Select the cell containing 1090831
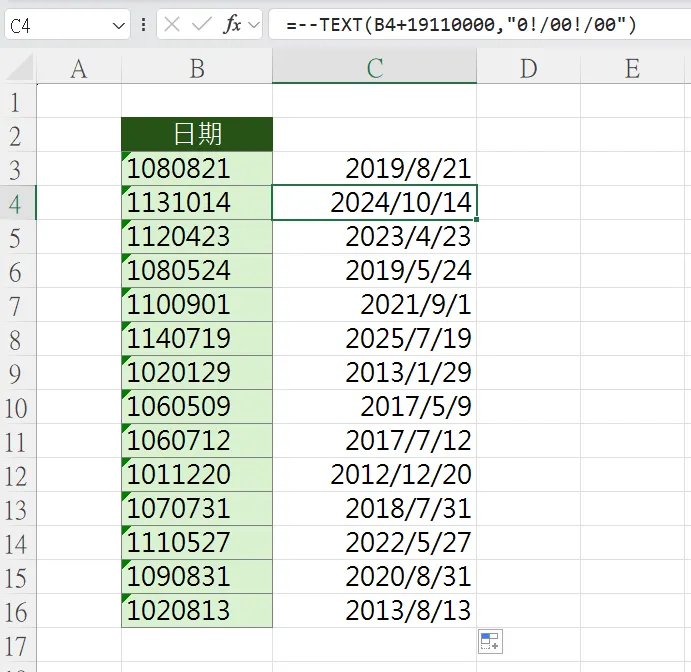 [197, 576]
